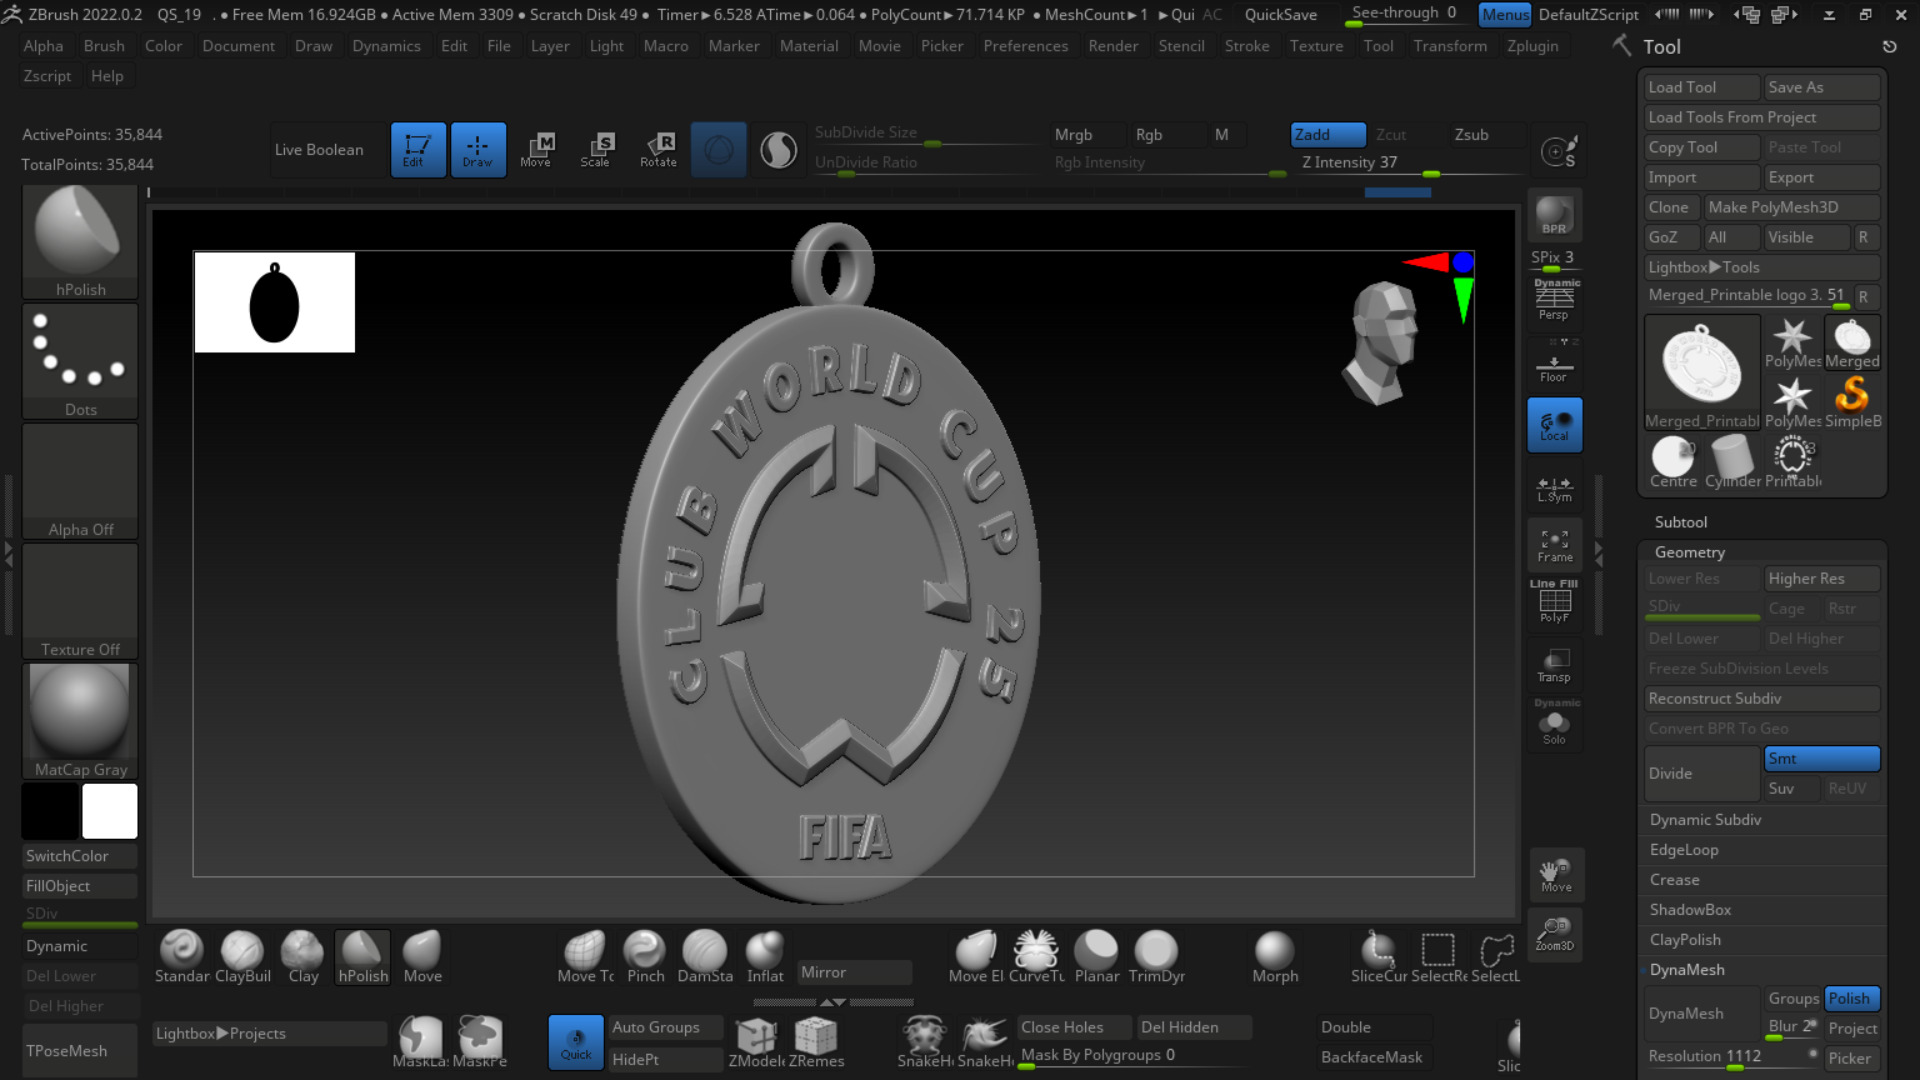Select the Move brush in bottom shelf
Image resolution: width=1920 pixels, height=1080 pixels.
point(422,957)
